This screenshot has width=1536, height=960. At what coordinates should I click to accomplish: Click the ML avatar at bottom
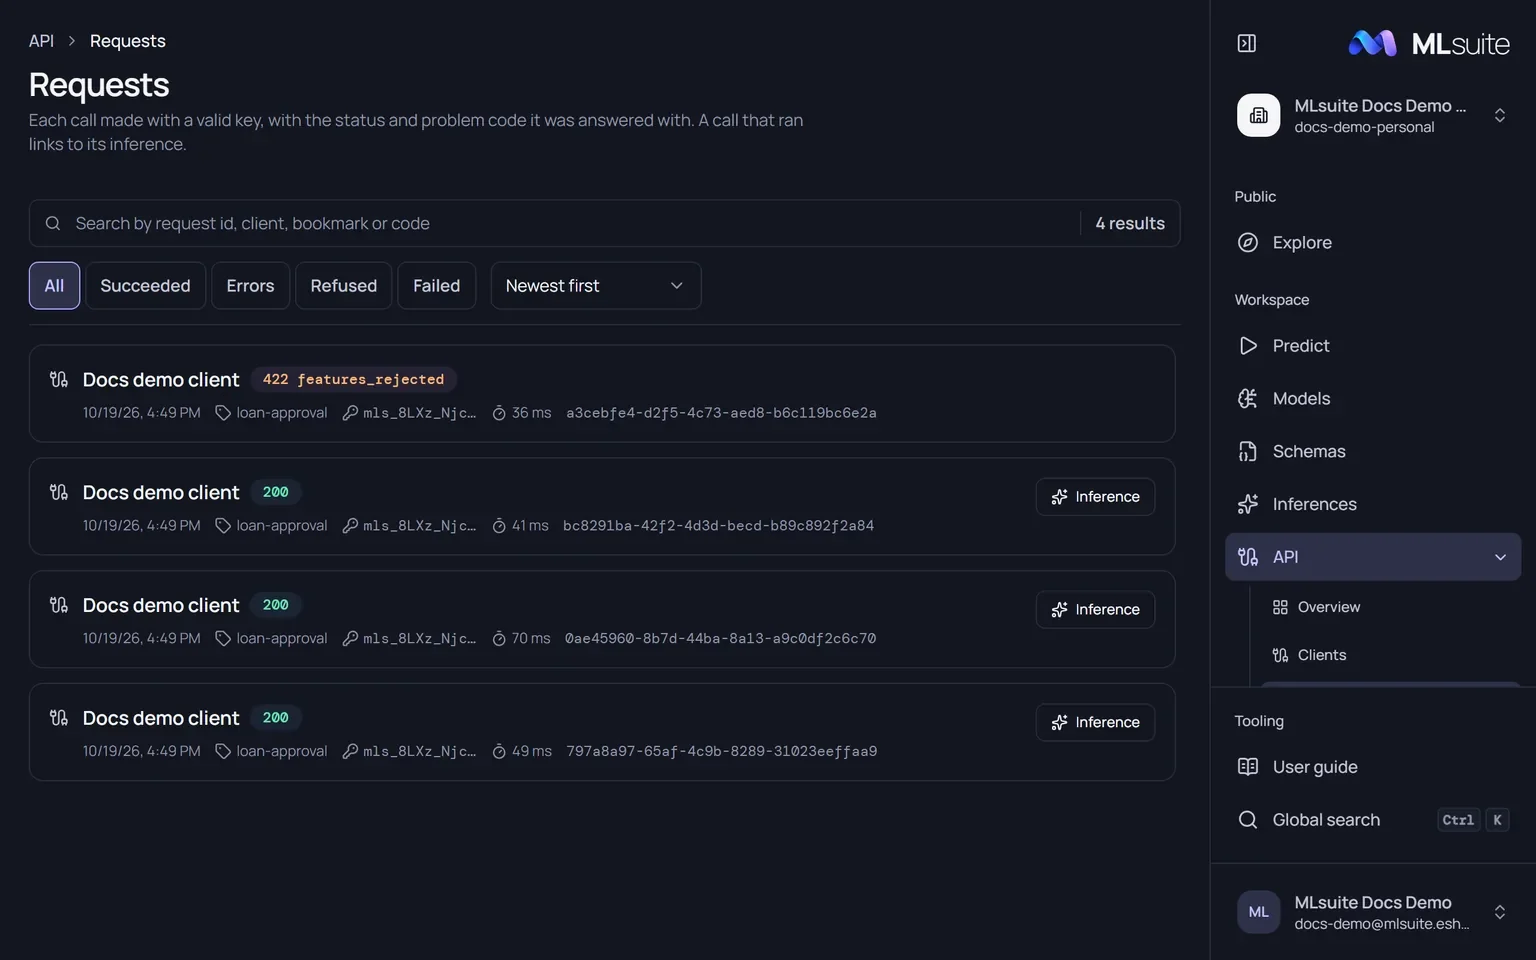(x=1258, y=912)
